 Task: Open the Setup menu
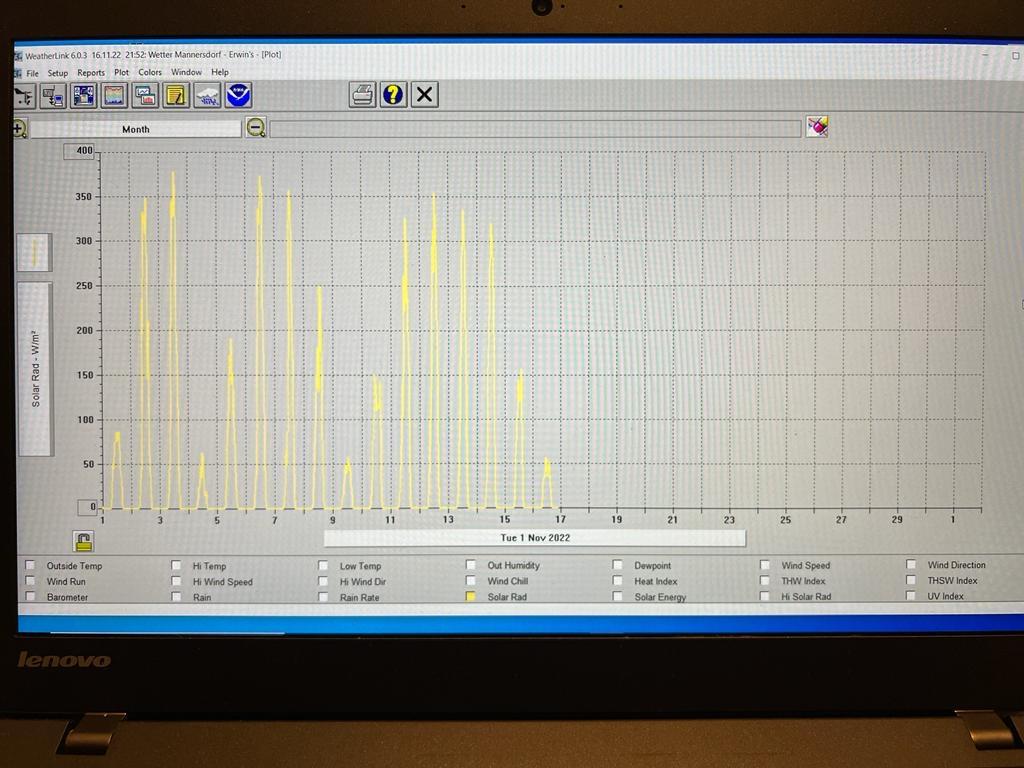(57, 73)
